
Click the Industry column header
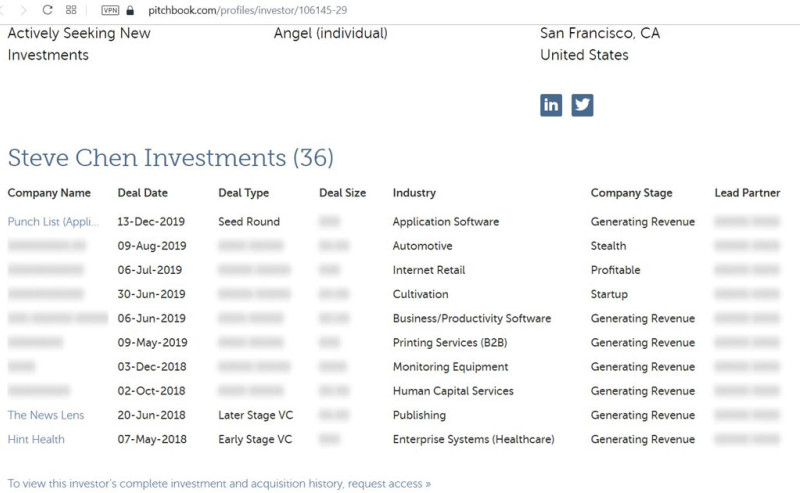click(x=414, y=193)
